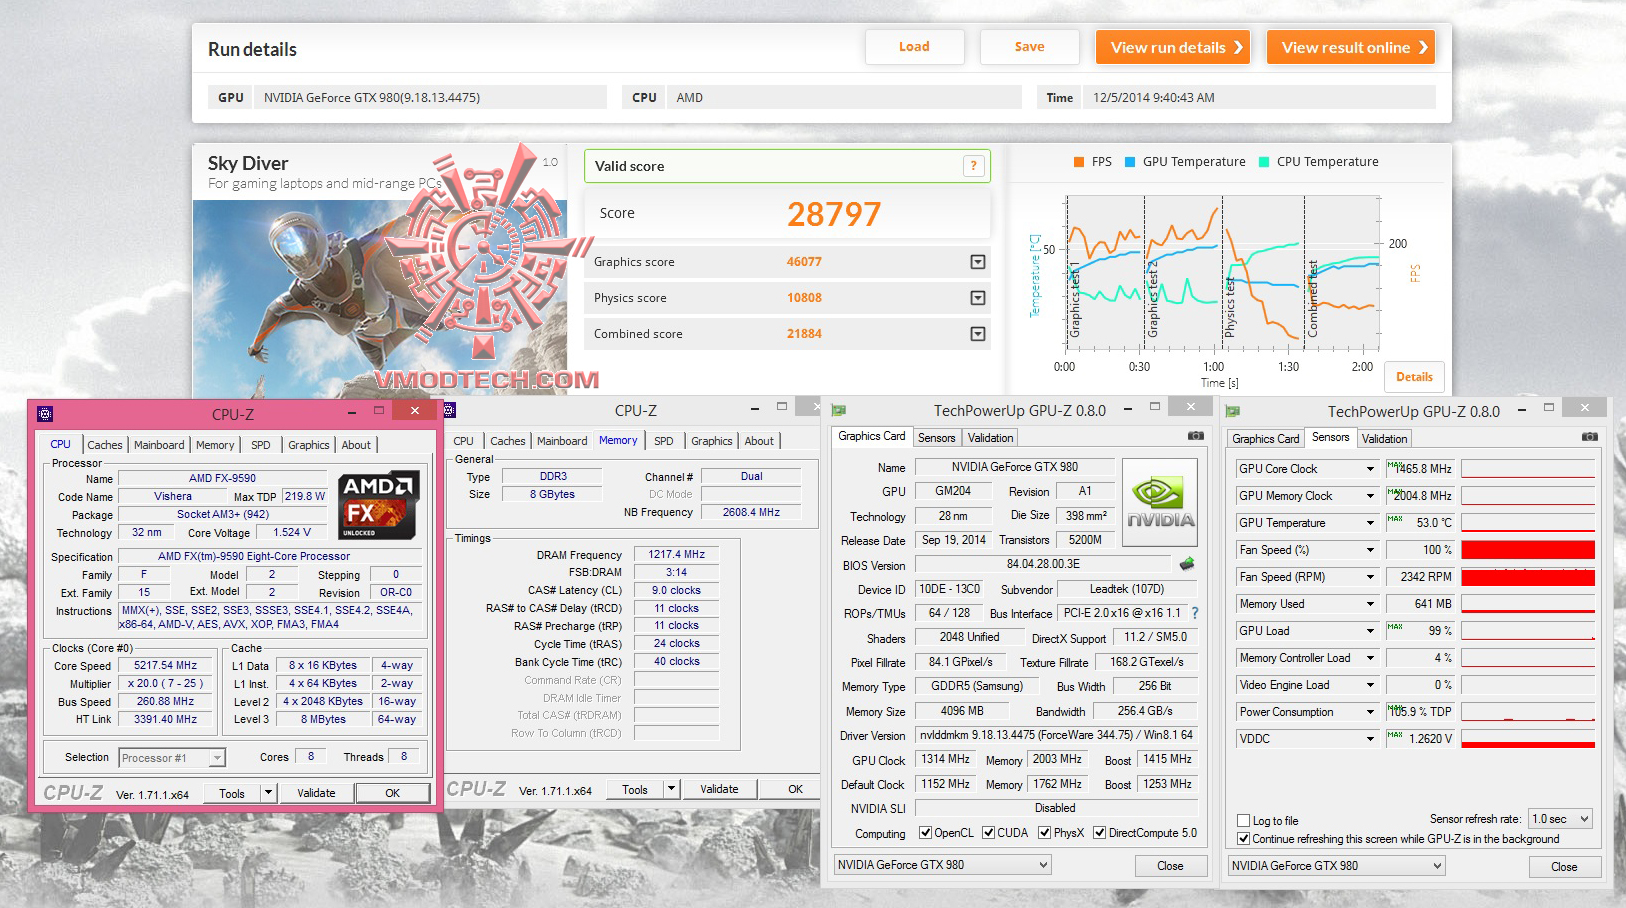This screenshot has width=1626, height=908.
Task: Click the NVIDIA logo in GPU-Z
Action: pos(1160,502)
